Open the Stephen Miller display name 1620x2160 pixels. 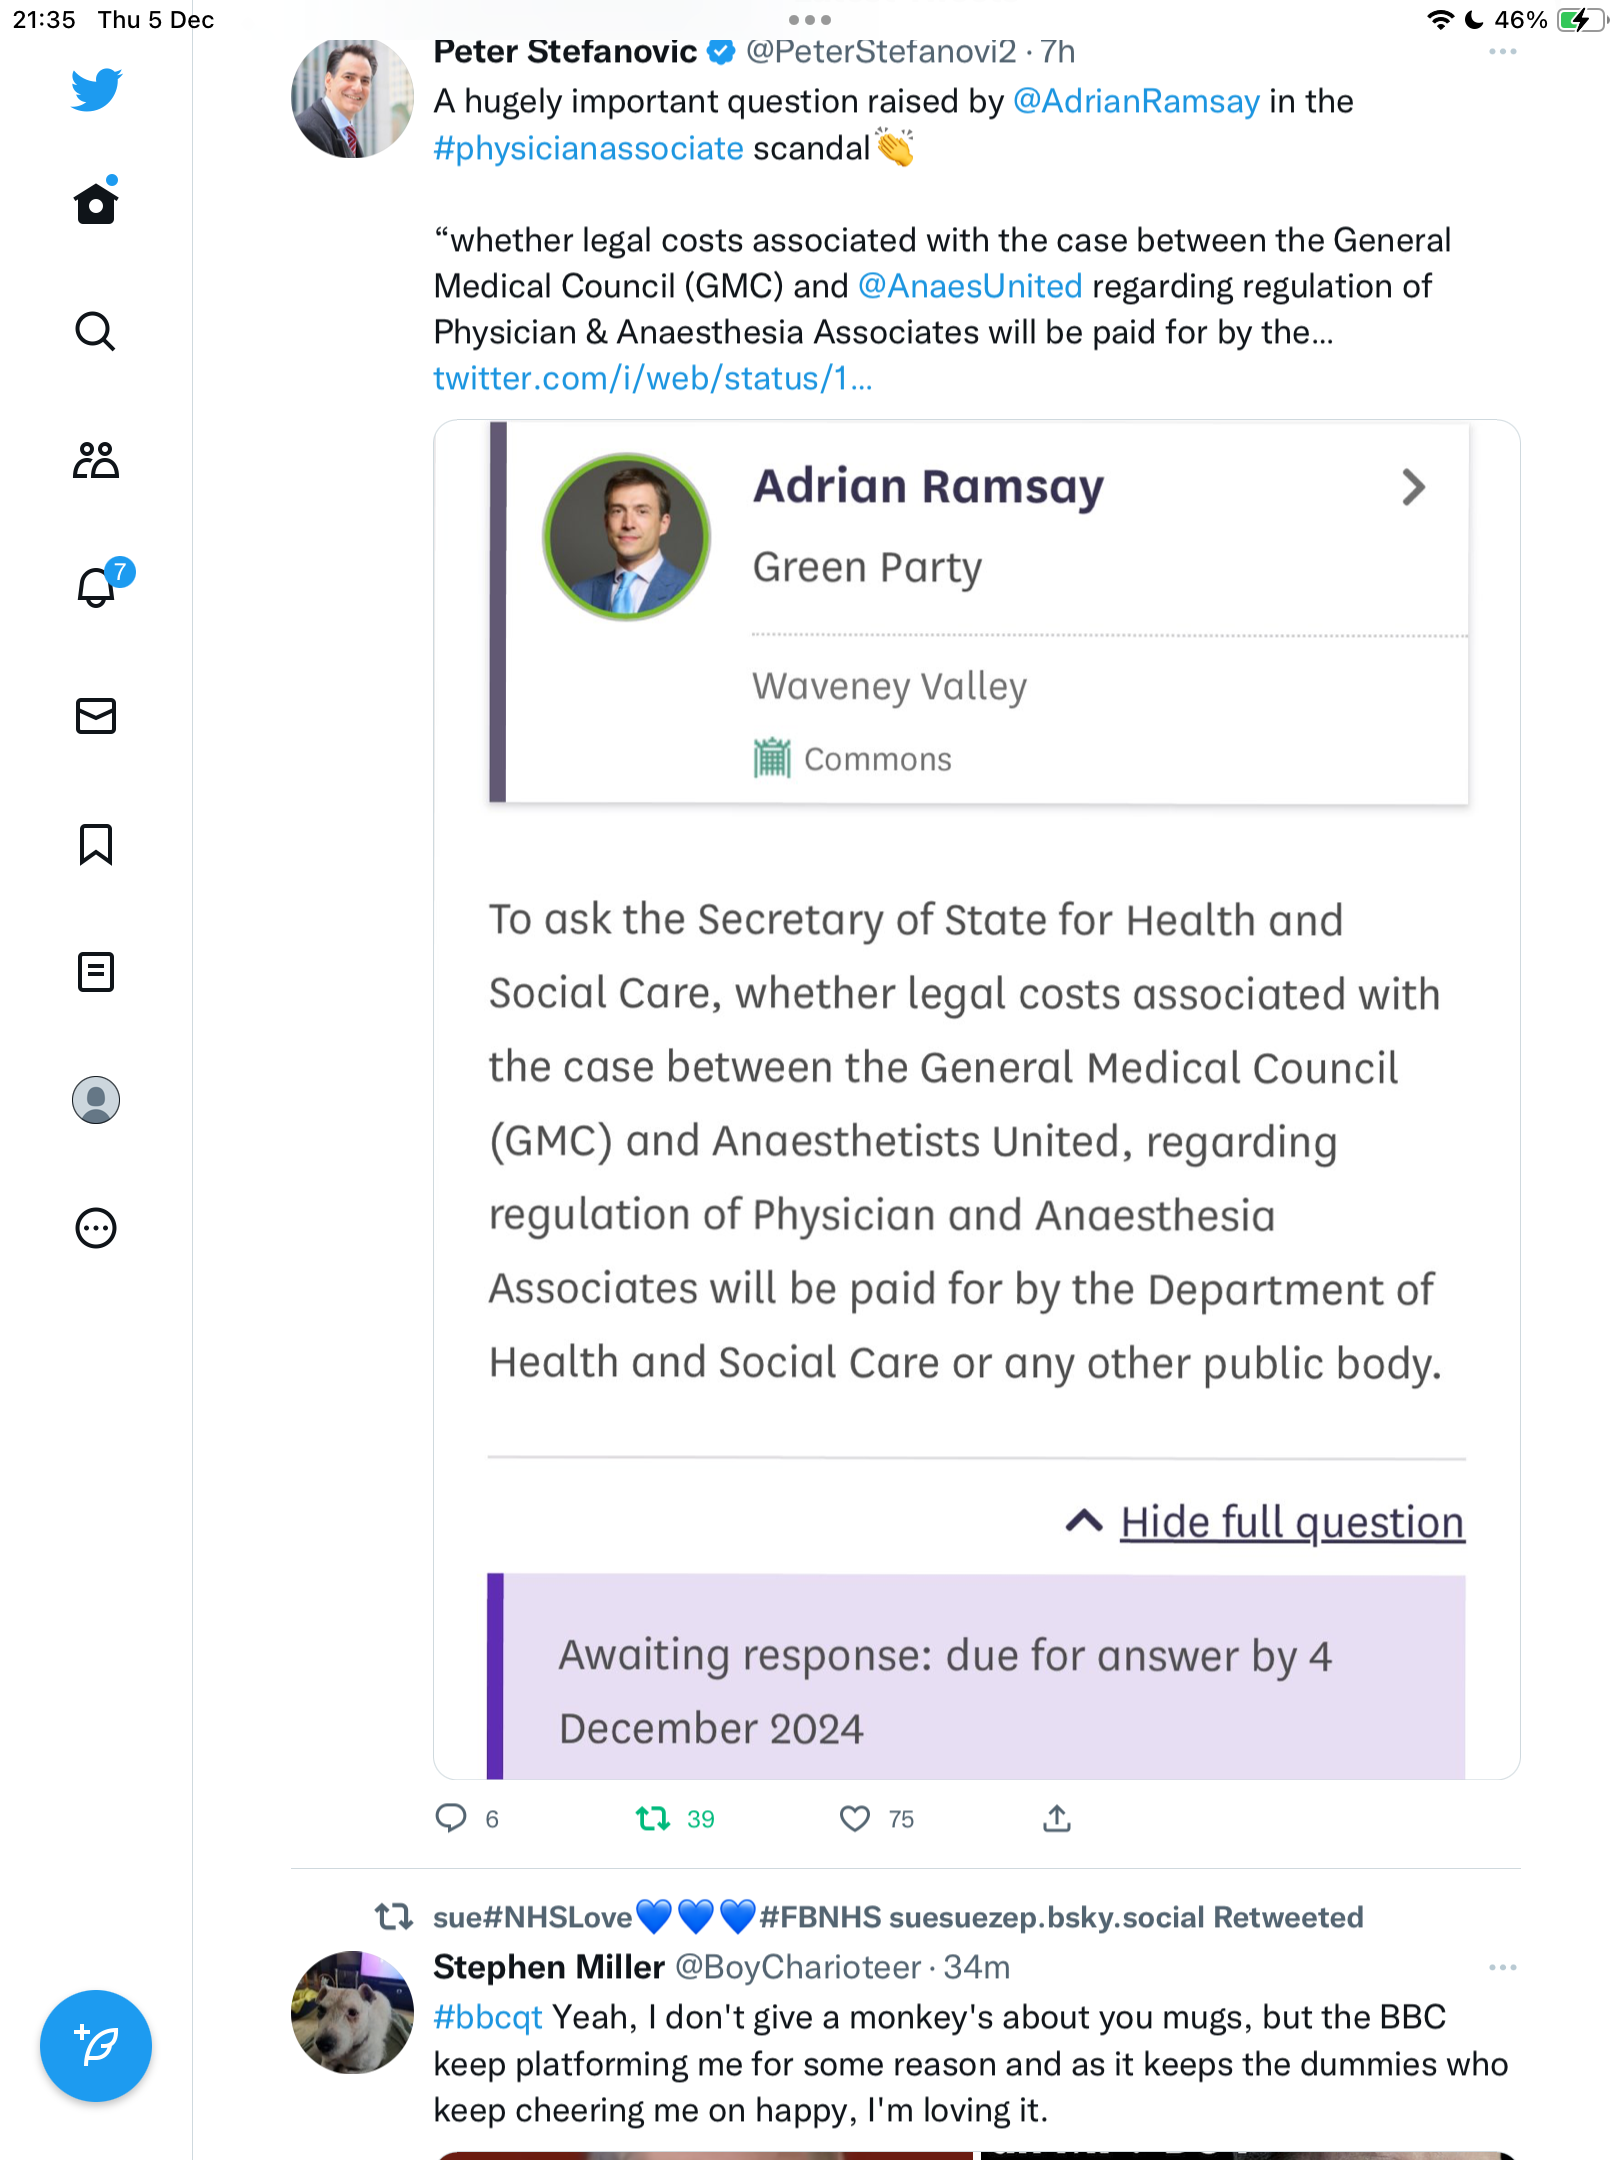click(549, 1967)
